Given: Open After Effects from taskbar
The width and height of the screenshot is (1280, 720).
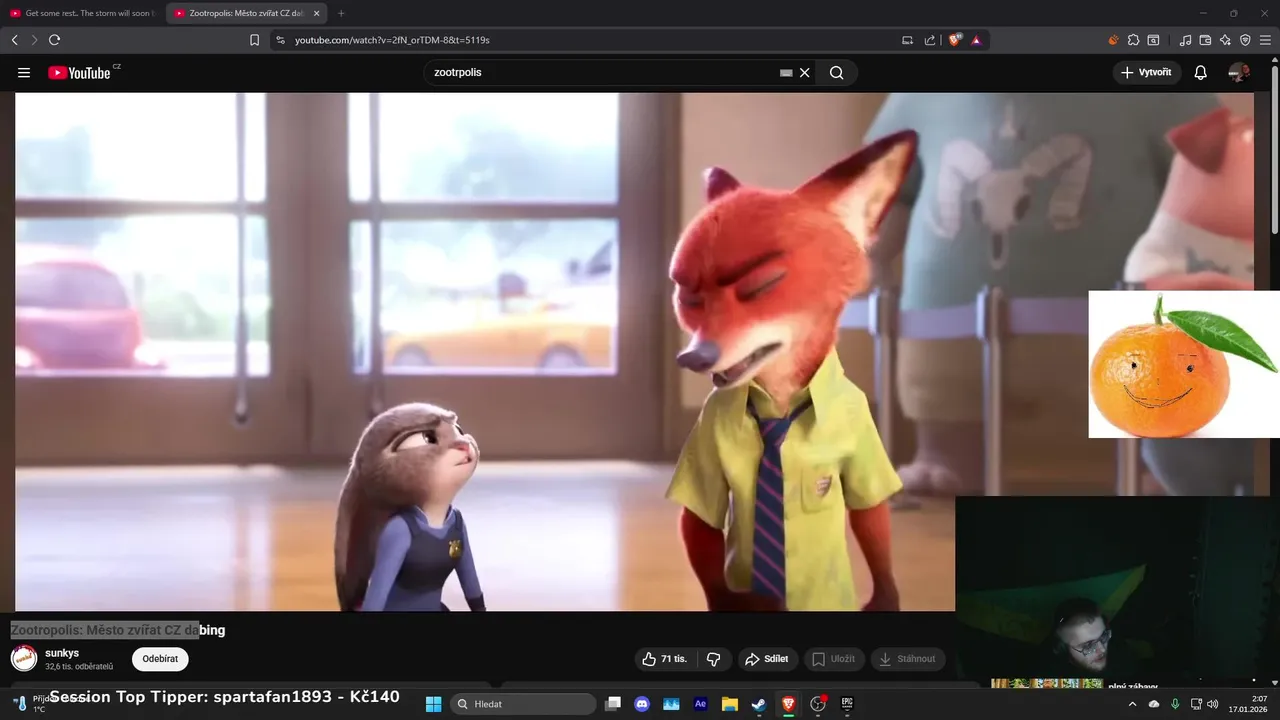Looking at the screenshot, I should click(701, 704).
